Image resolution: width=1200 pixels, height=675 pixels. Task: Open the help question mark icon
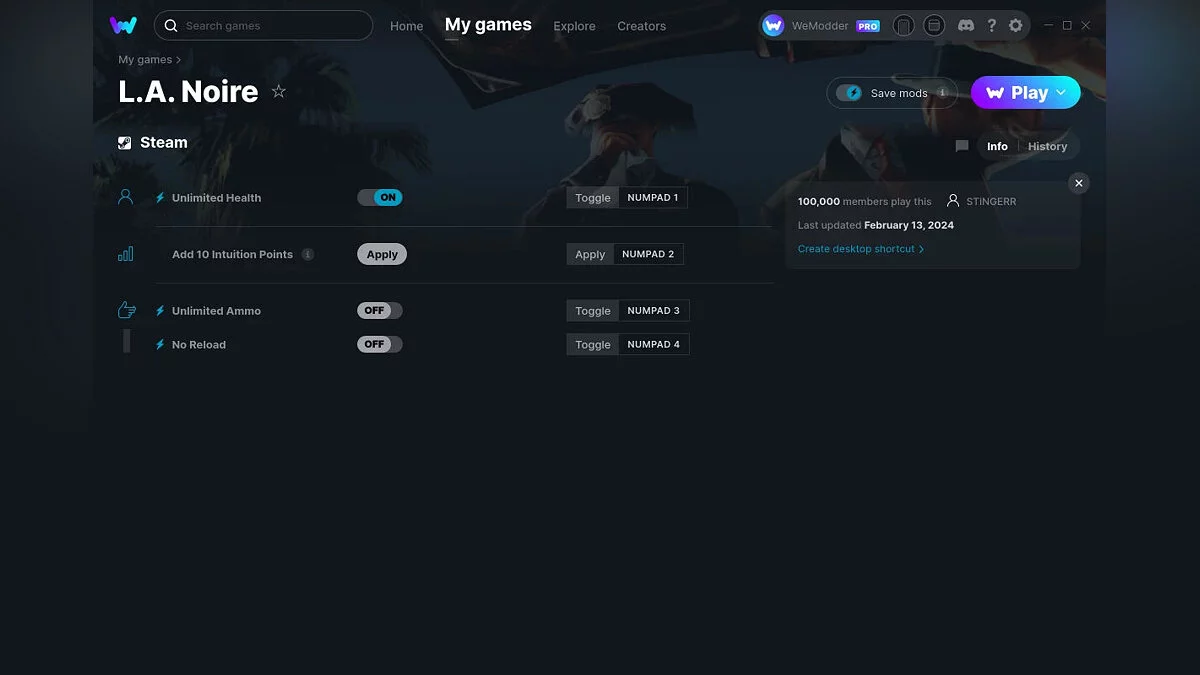point(991,26)
